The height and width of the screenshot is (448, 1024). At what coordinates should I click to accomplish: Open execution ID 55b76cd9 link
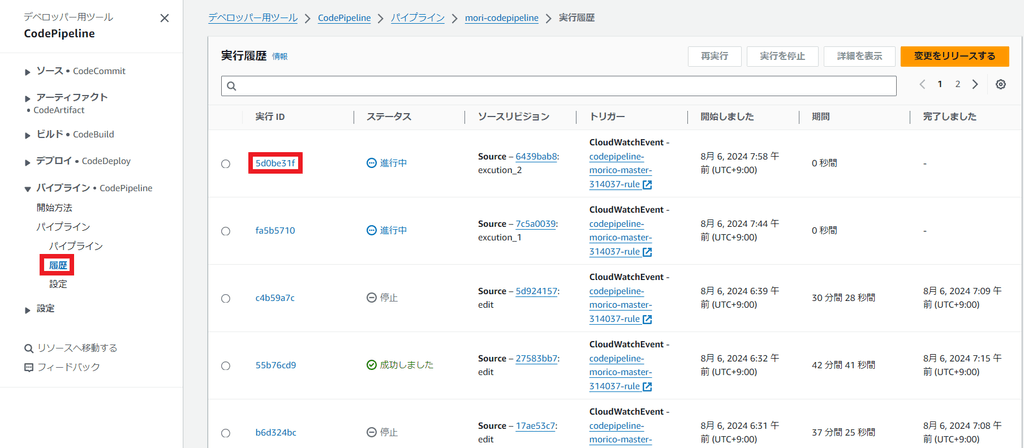click(x=276, y=365)
